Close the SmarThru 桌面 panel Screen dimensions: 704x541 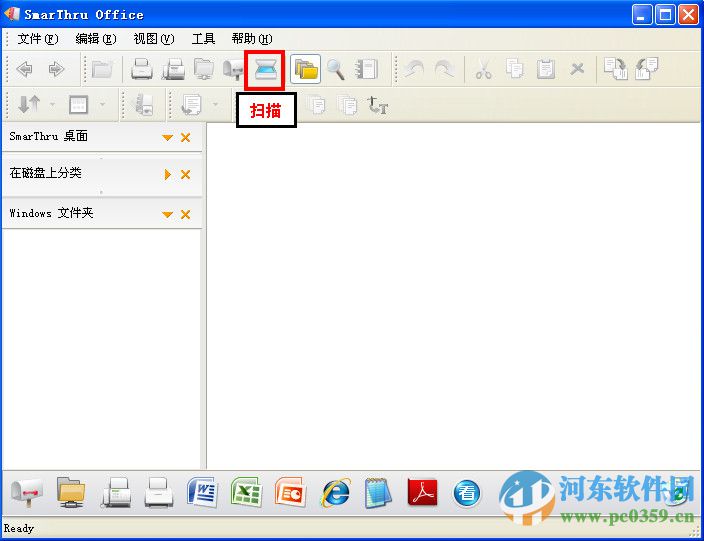[x=185, y=138]
